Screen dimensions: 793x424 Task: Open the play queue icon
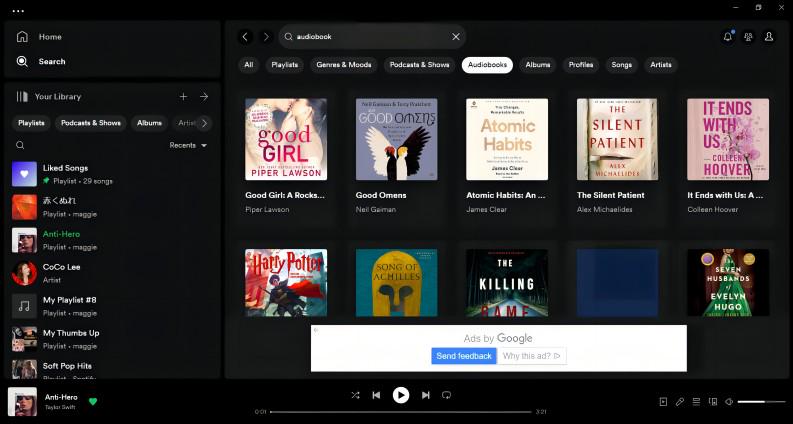click(696, 402)
